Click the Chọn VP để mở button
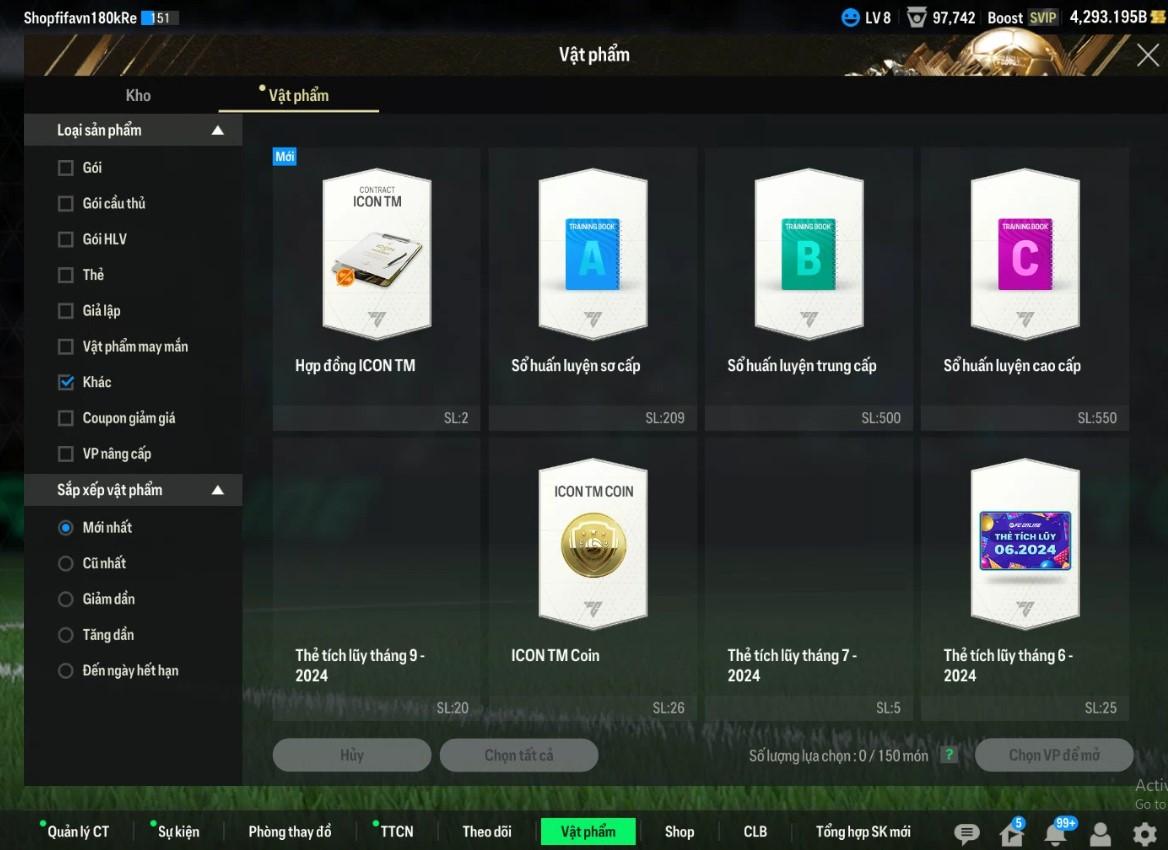The height and width of the screenshot is (850, 1168). point(1053,755)
